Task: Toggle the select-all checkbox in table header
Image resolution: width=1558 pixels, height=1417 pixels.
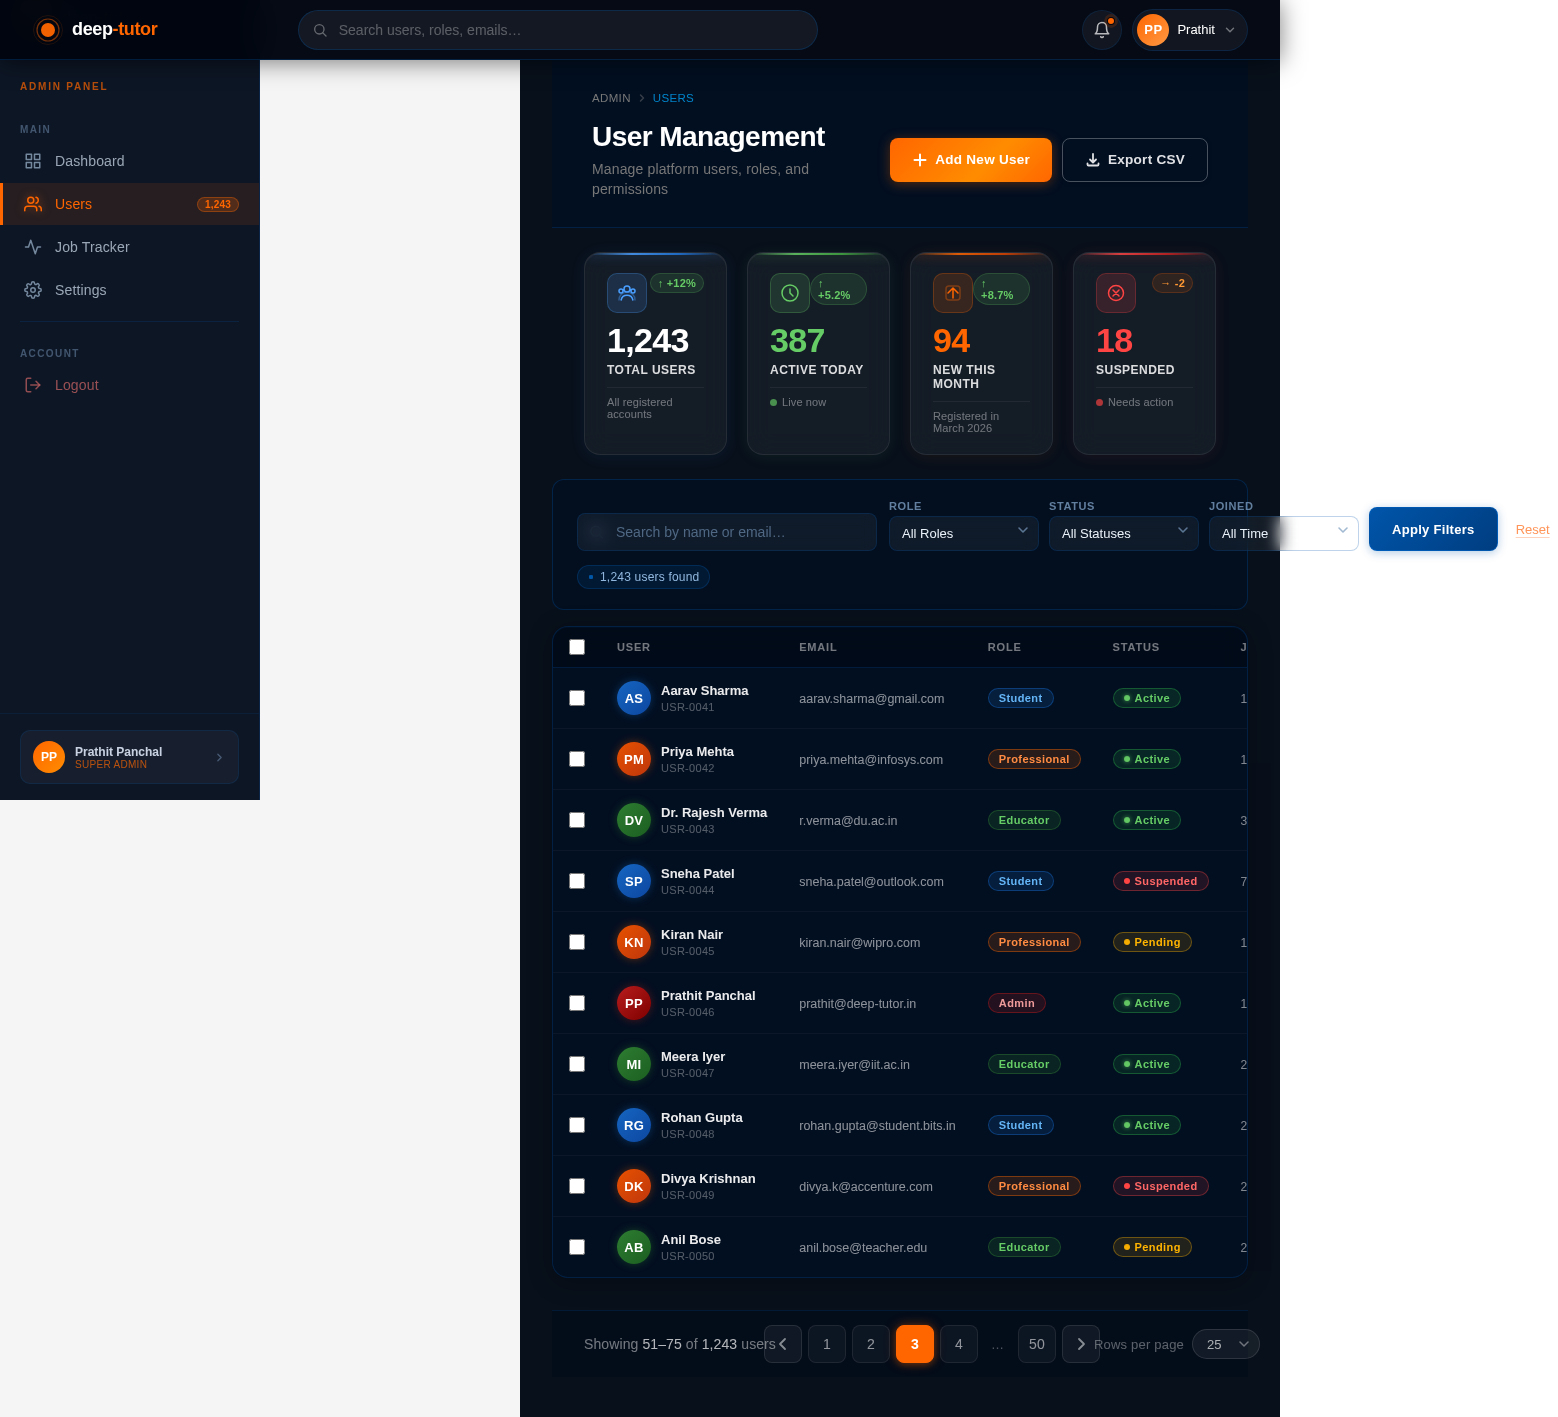Action: pos(577,647)
